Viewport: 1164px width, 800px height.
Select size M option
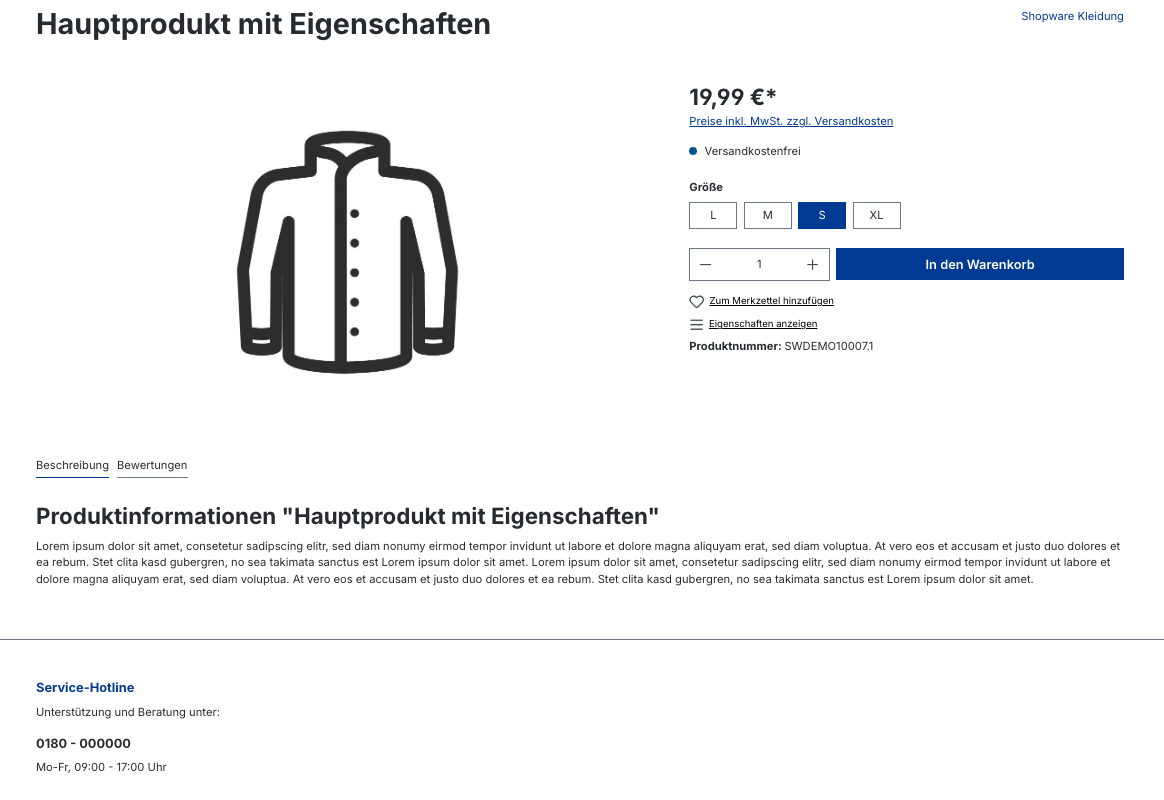768,215
